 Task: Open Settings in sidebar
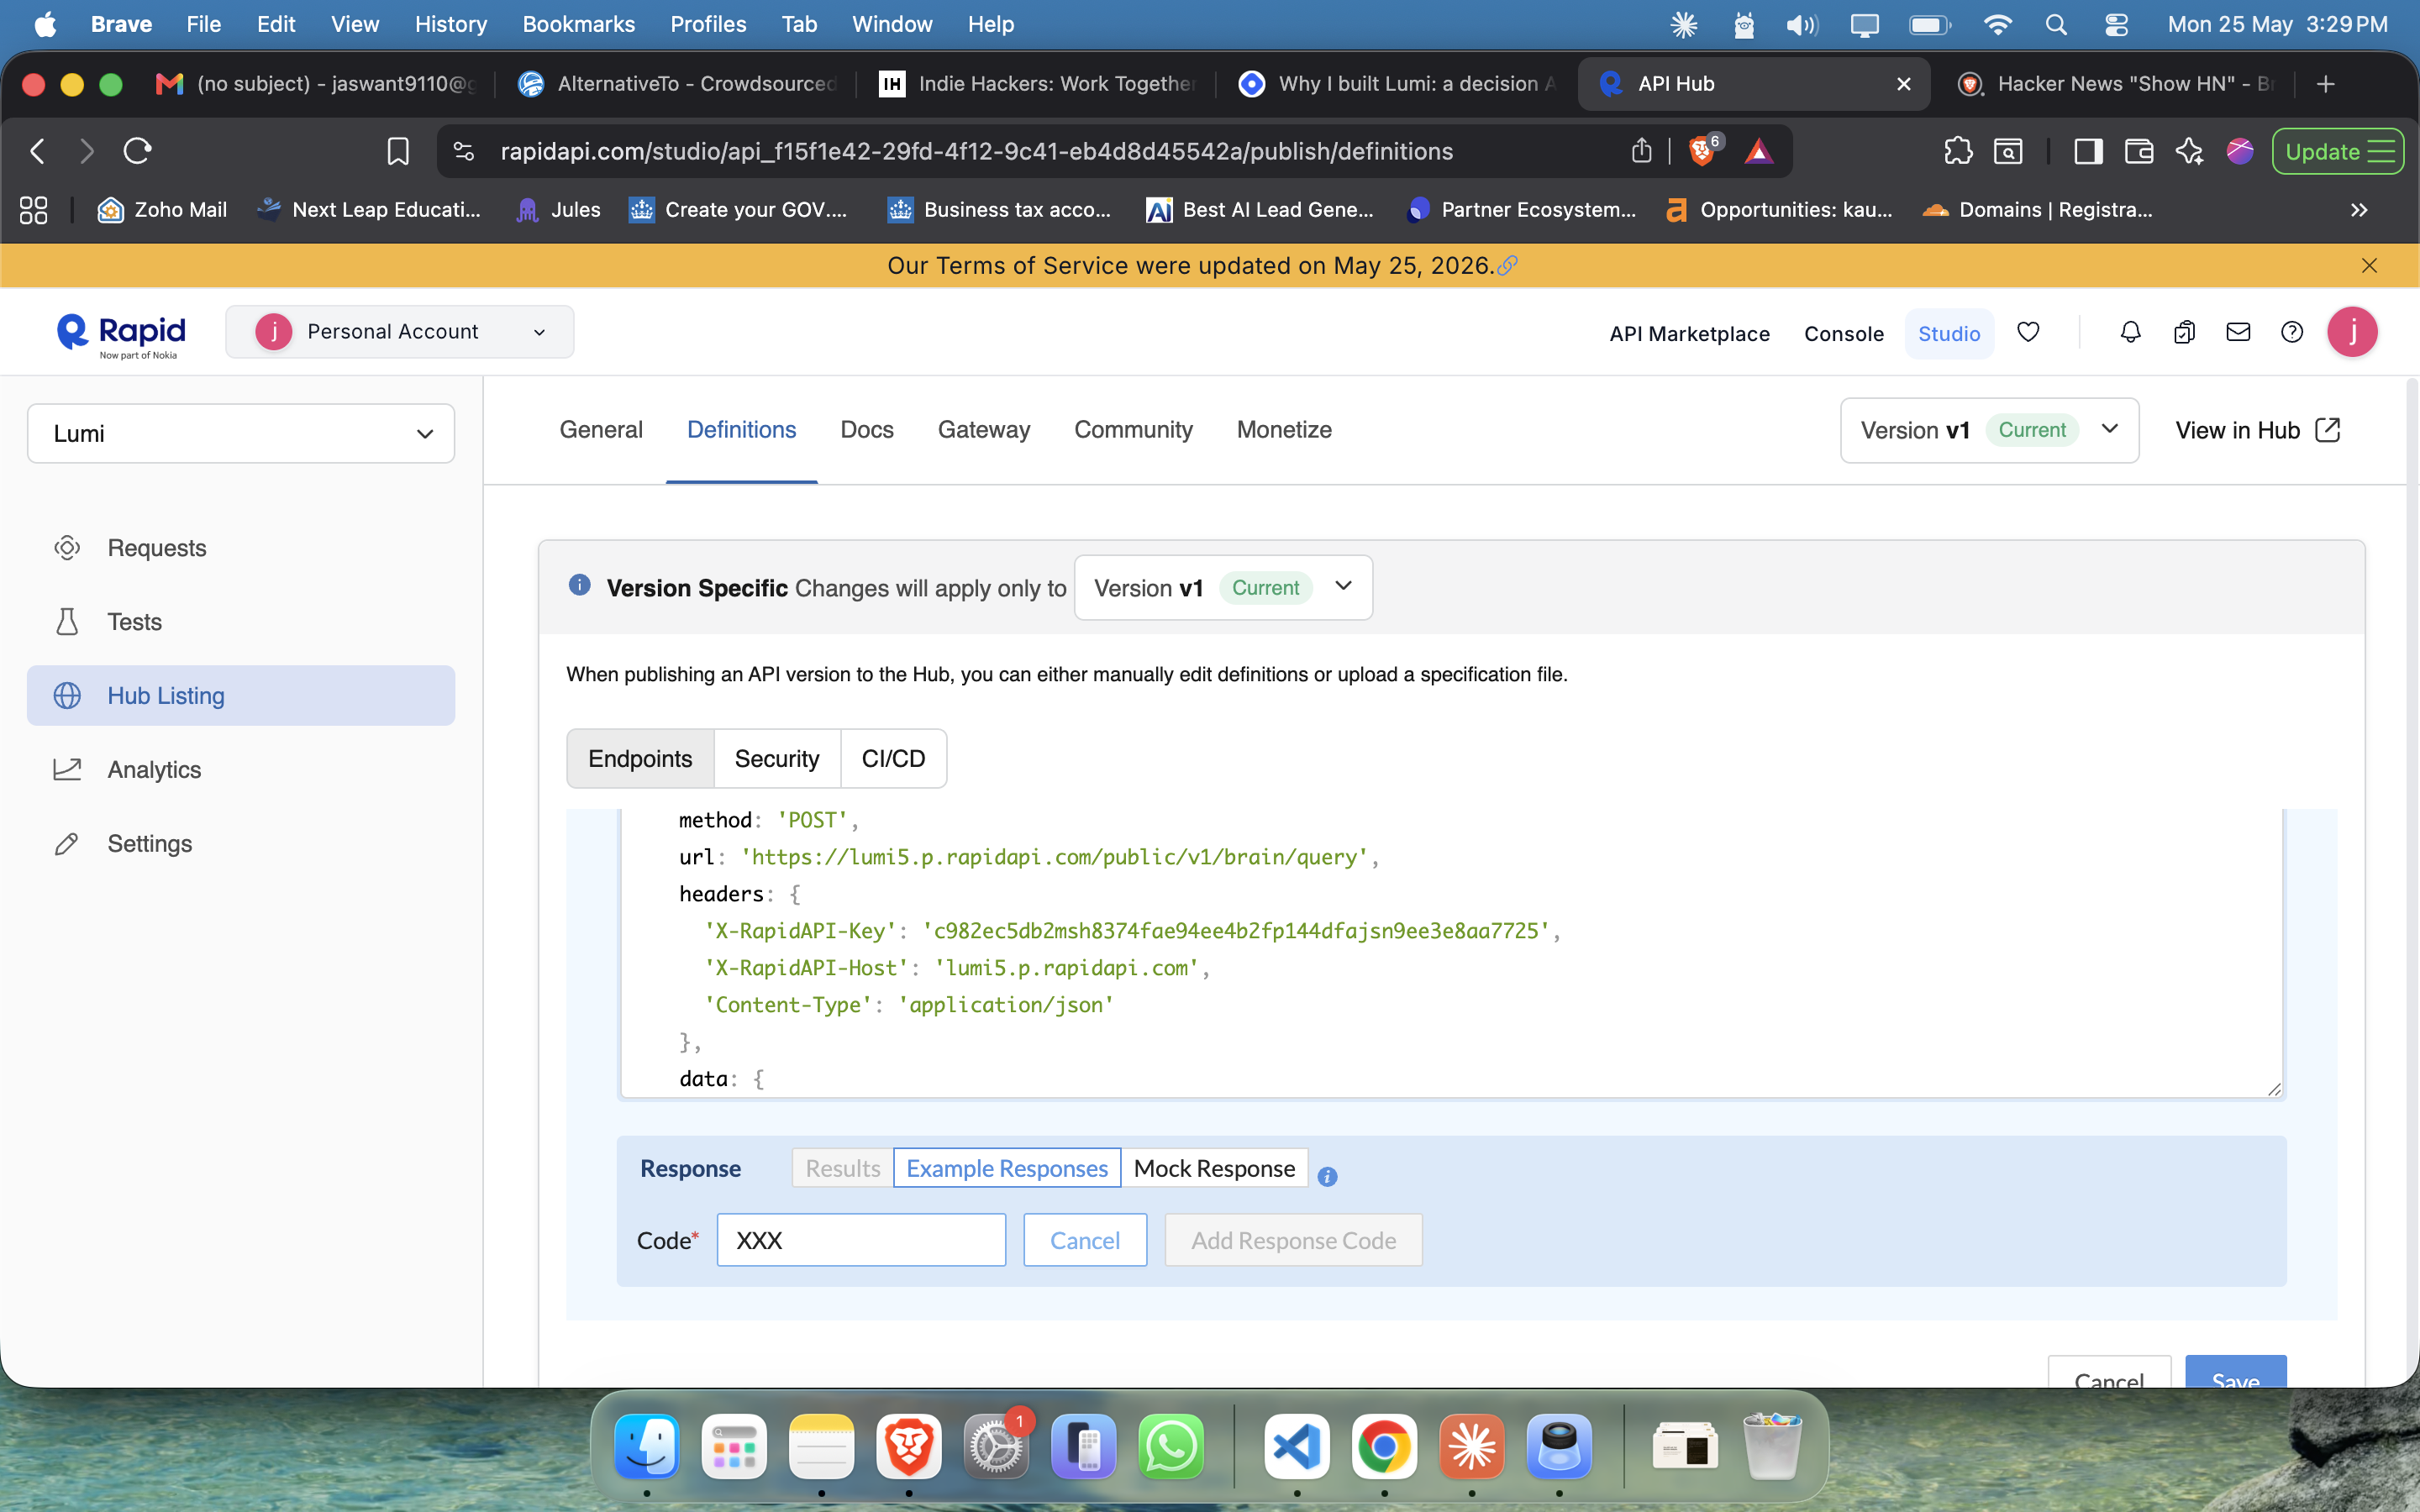[x=241, y=844]
